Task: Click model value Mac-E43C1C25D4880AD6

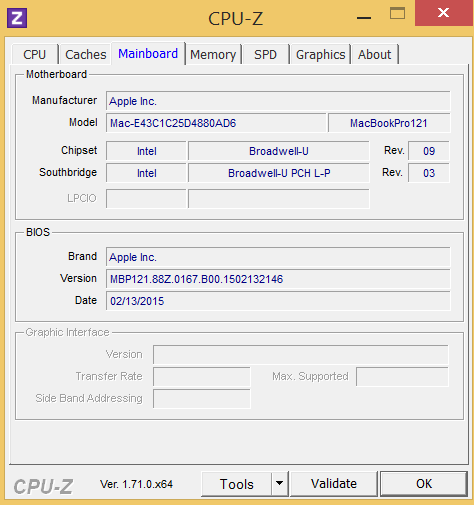Action: pyautogui.click(x=216, y=123)
